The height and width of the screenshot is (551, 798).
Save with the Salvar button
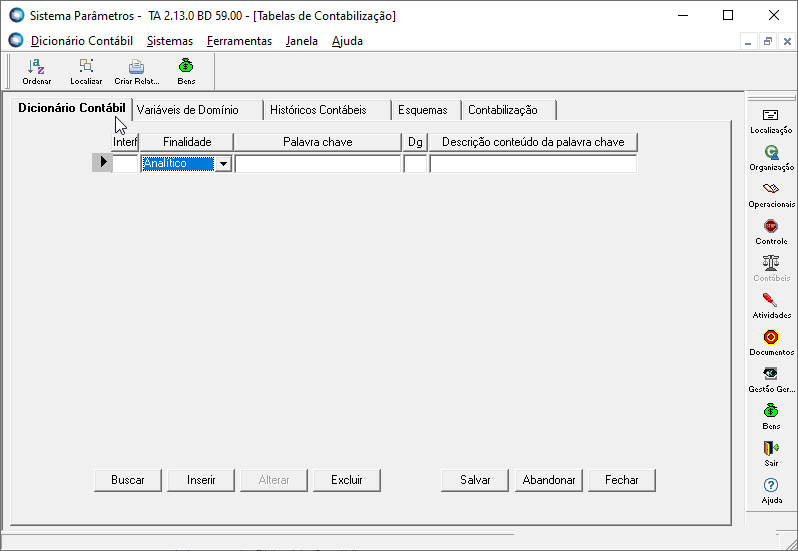click(475, 480)
